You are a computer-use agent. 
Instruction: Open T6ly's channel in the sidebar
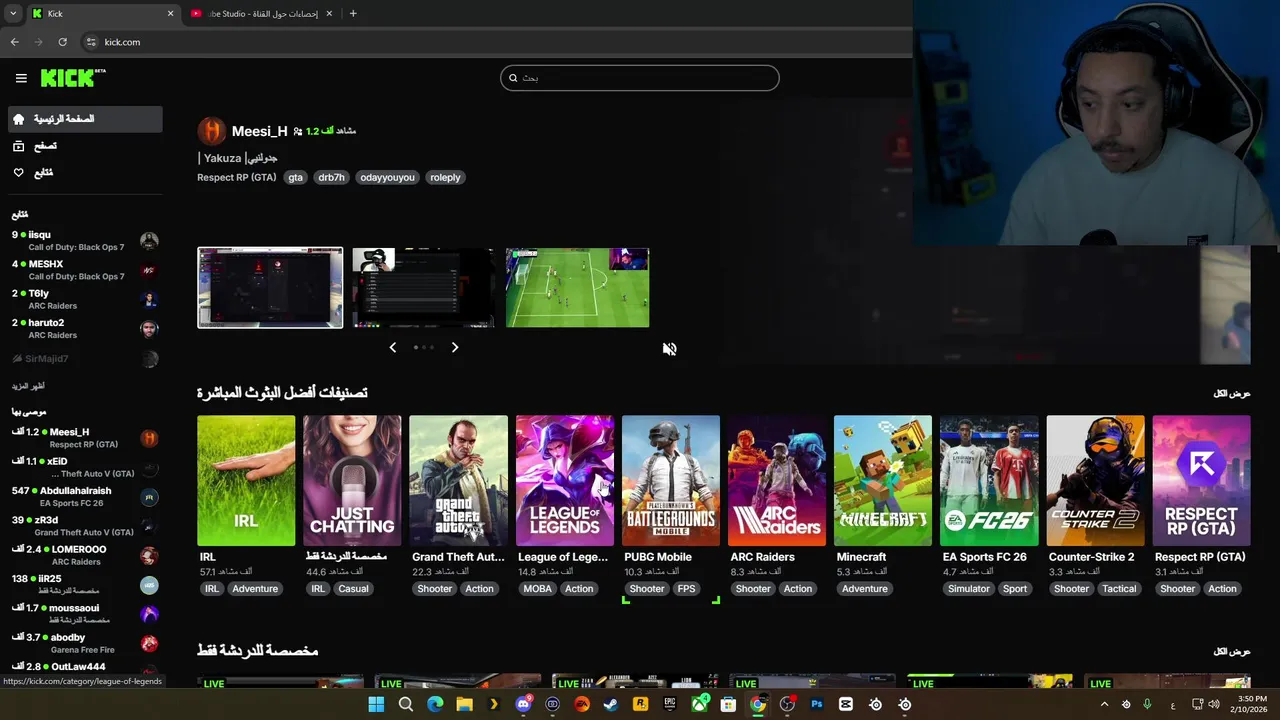click(x=85, y=300)
